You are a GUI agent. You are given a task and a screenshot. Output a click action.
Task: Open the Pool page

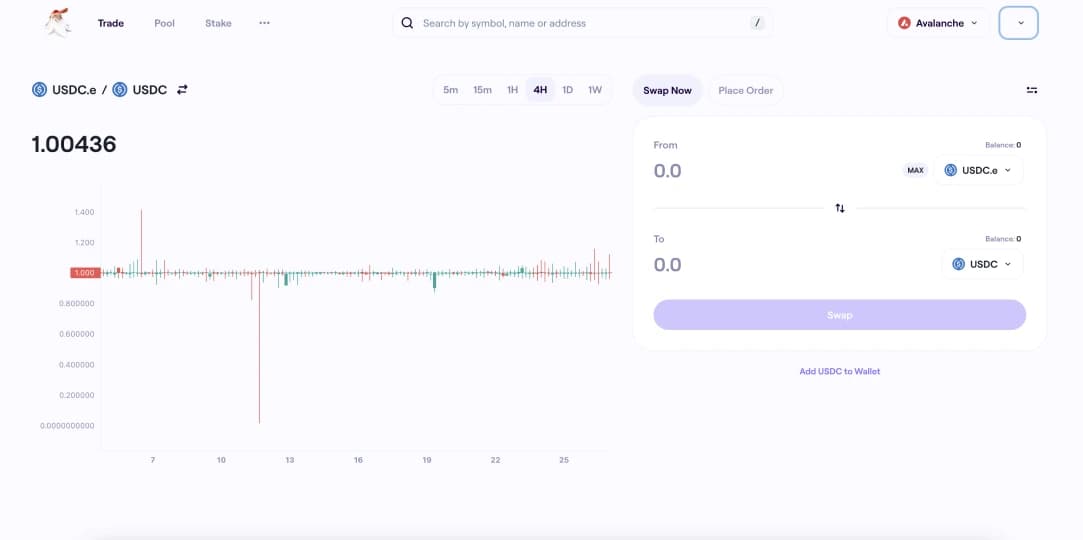[x=165, y=23]
